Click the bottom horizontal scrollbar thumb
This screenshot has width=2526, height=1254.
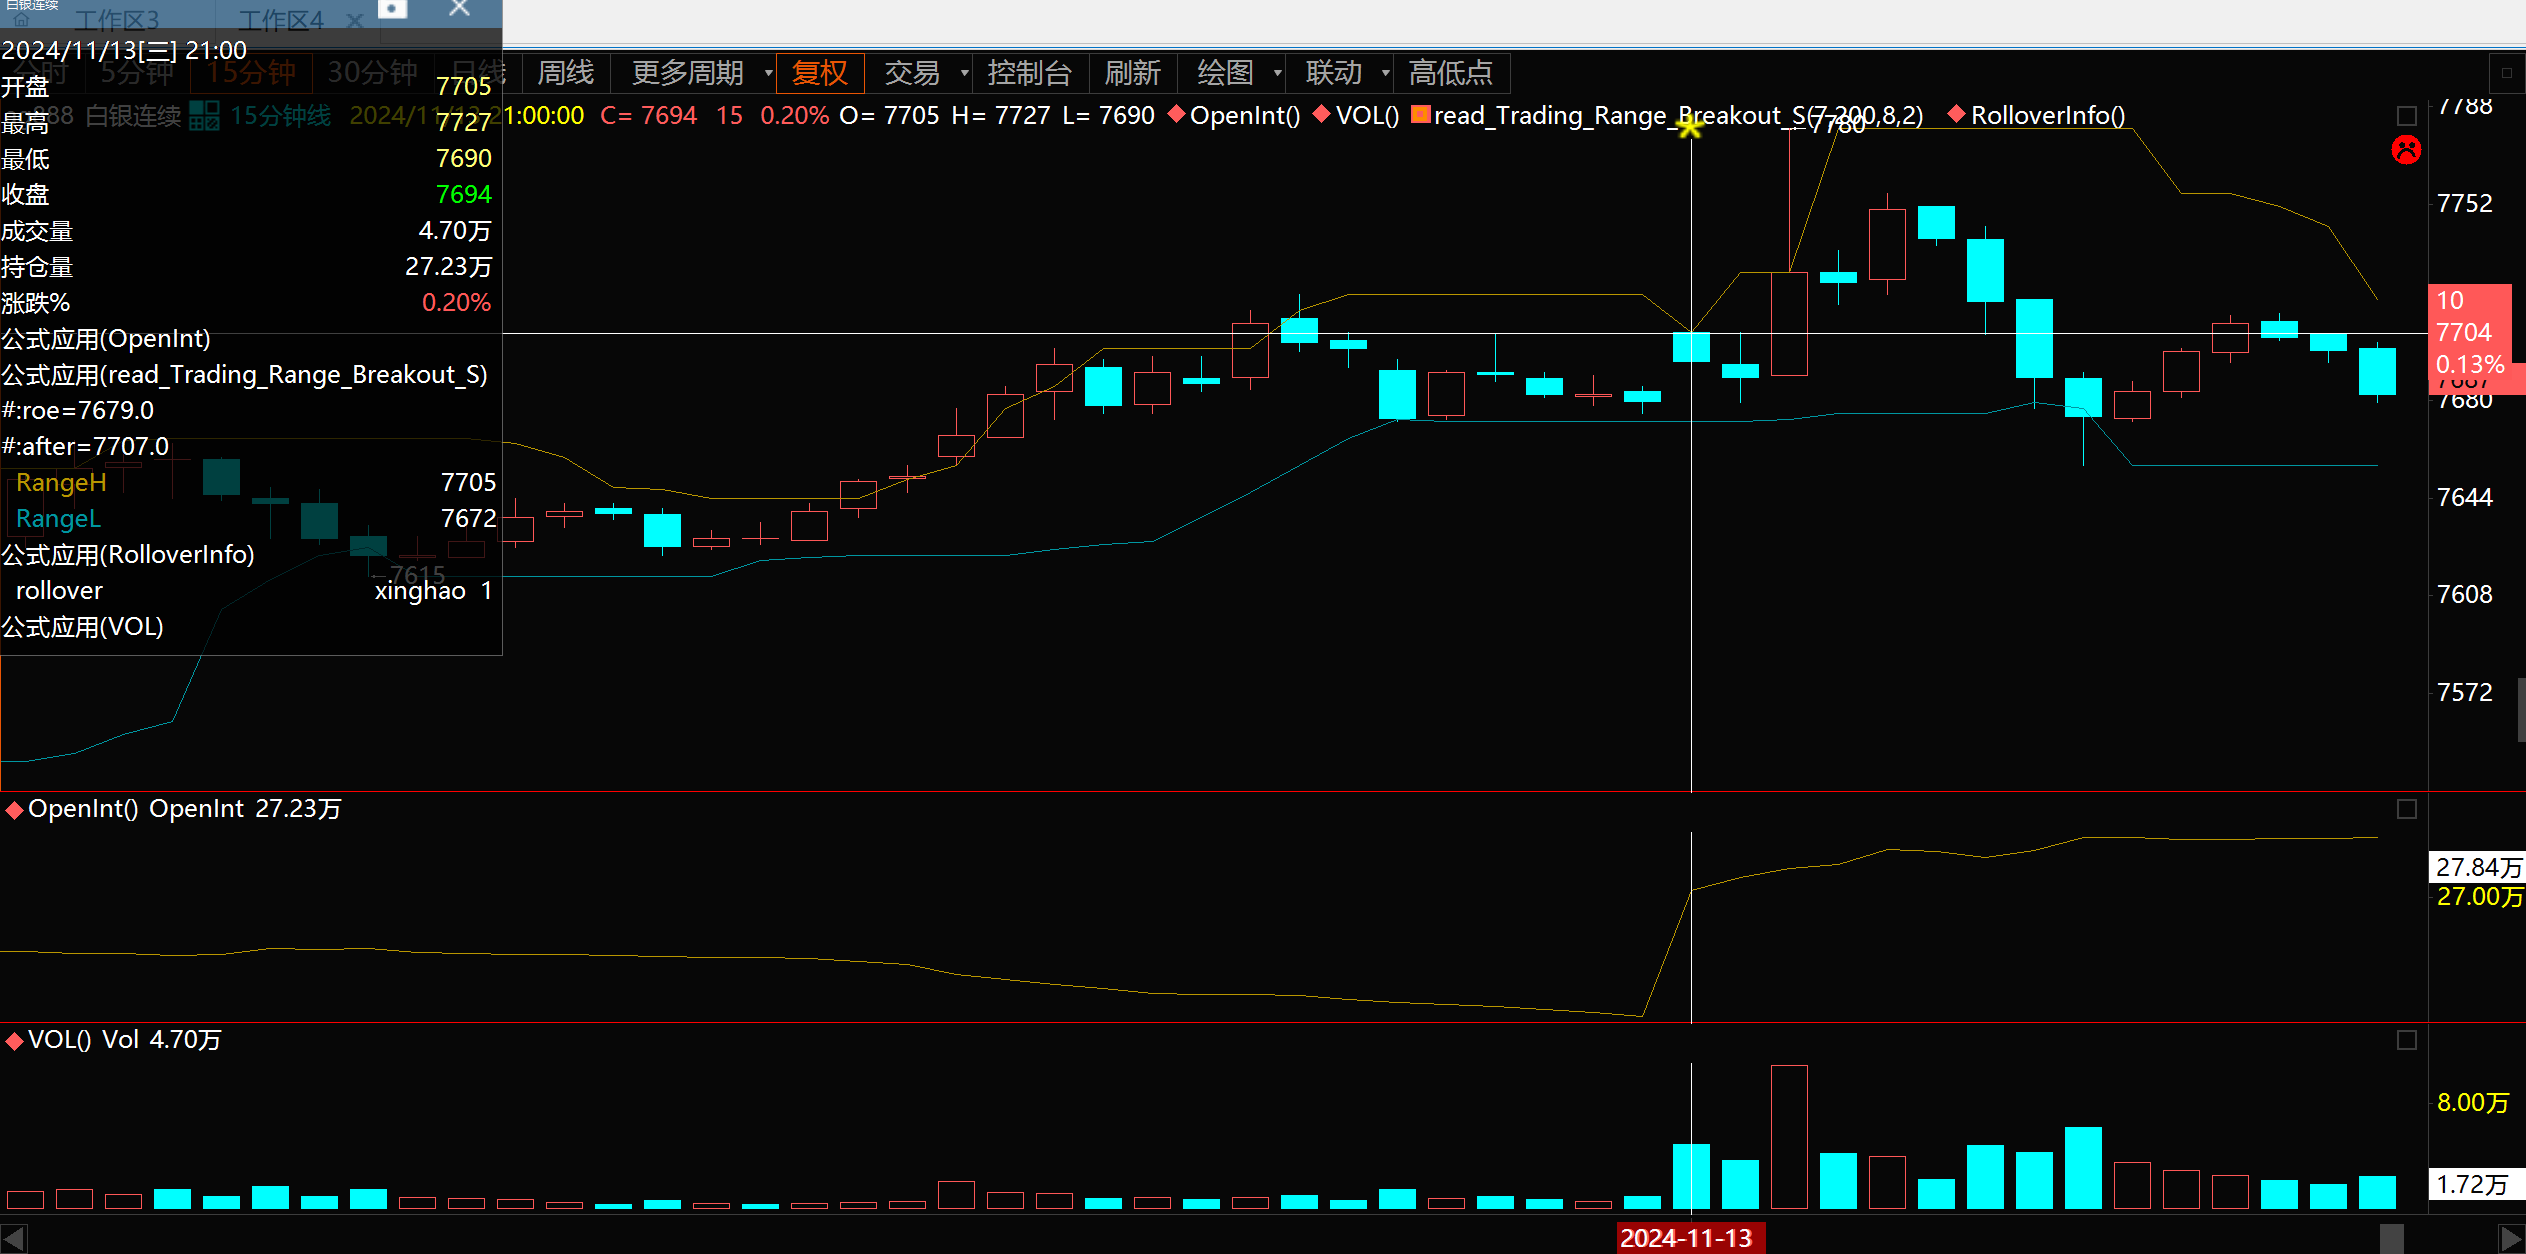2391,1239
